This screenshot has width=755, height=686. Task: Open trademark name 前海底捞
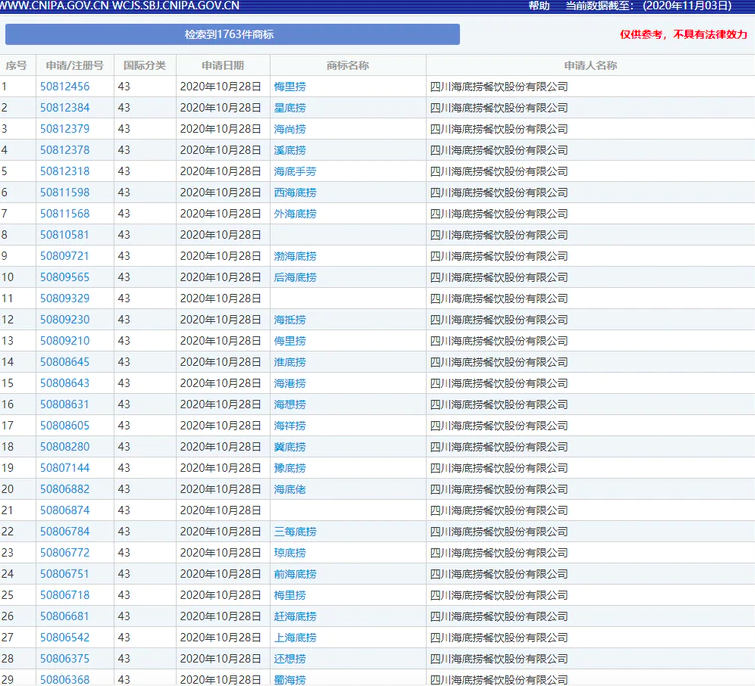295,574
